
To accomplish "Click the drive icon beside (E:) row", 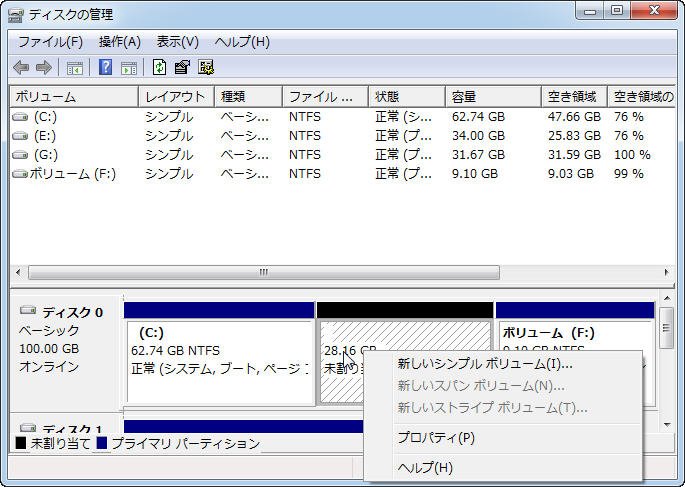I will tap(20, 136).
